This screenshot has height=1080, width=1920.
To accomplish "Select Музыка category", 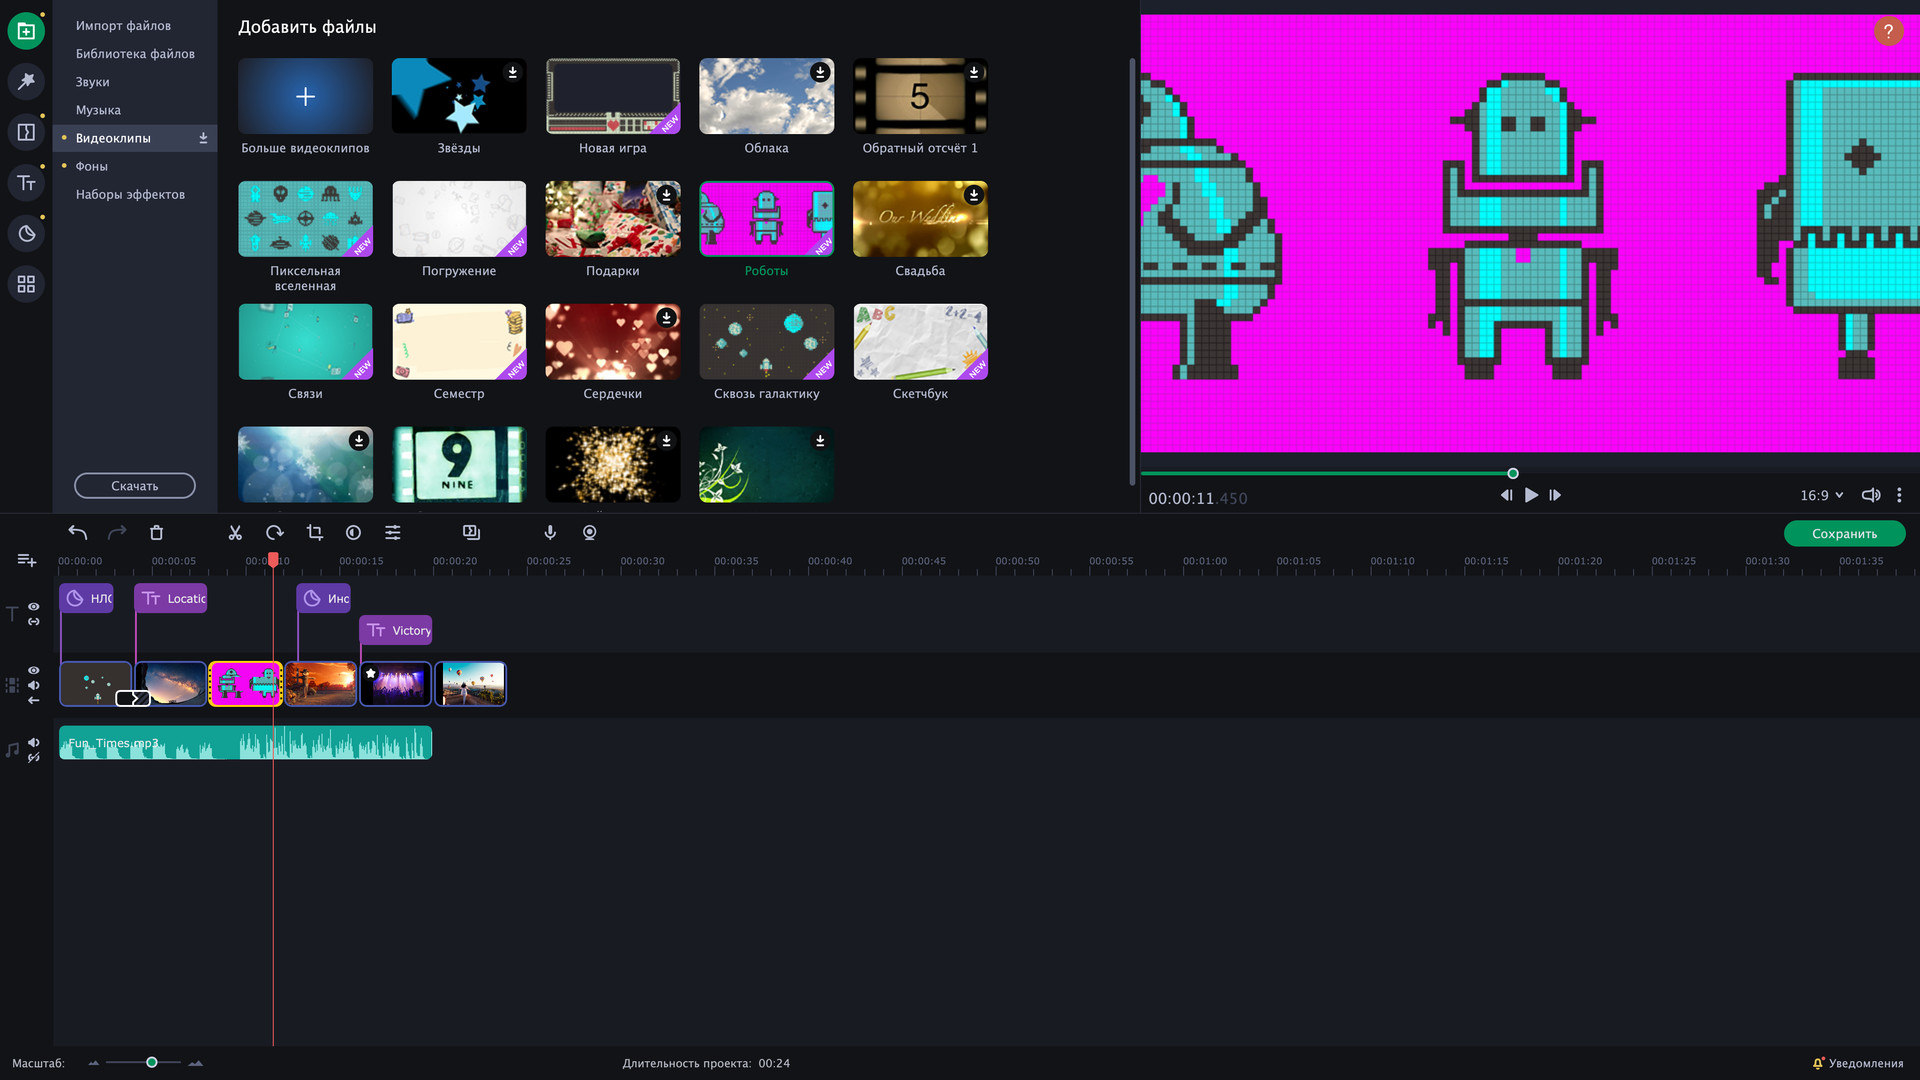I will pyautogui.click(x=98, y=110).
